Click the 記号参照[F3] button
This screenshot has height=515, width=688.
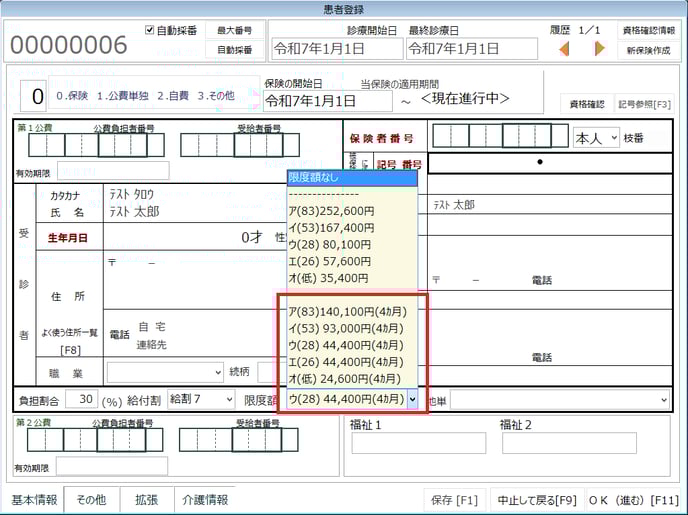644,103
